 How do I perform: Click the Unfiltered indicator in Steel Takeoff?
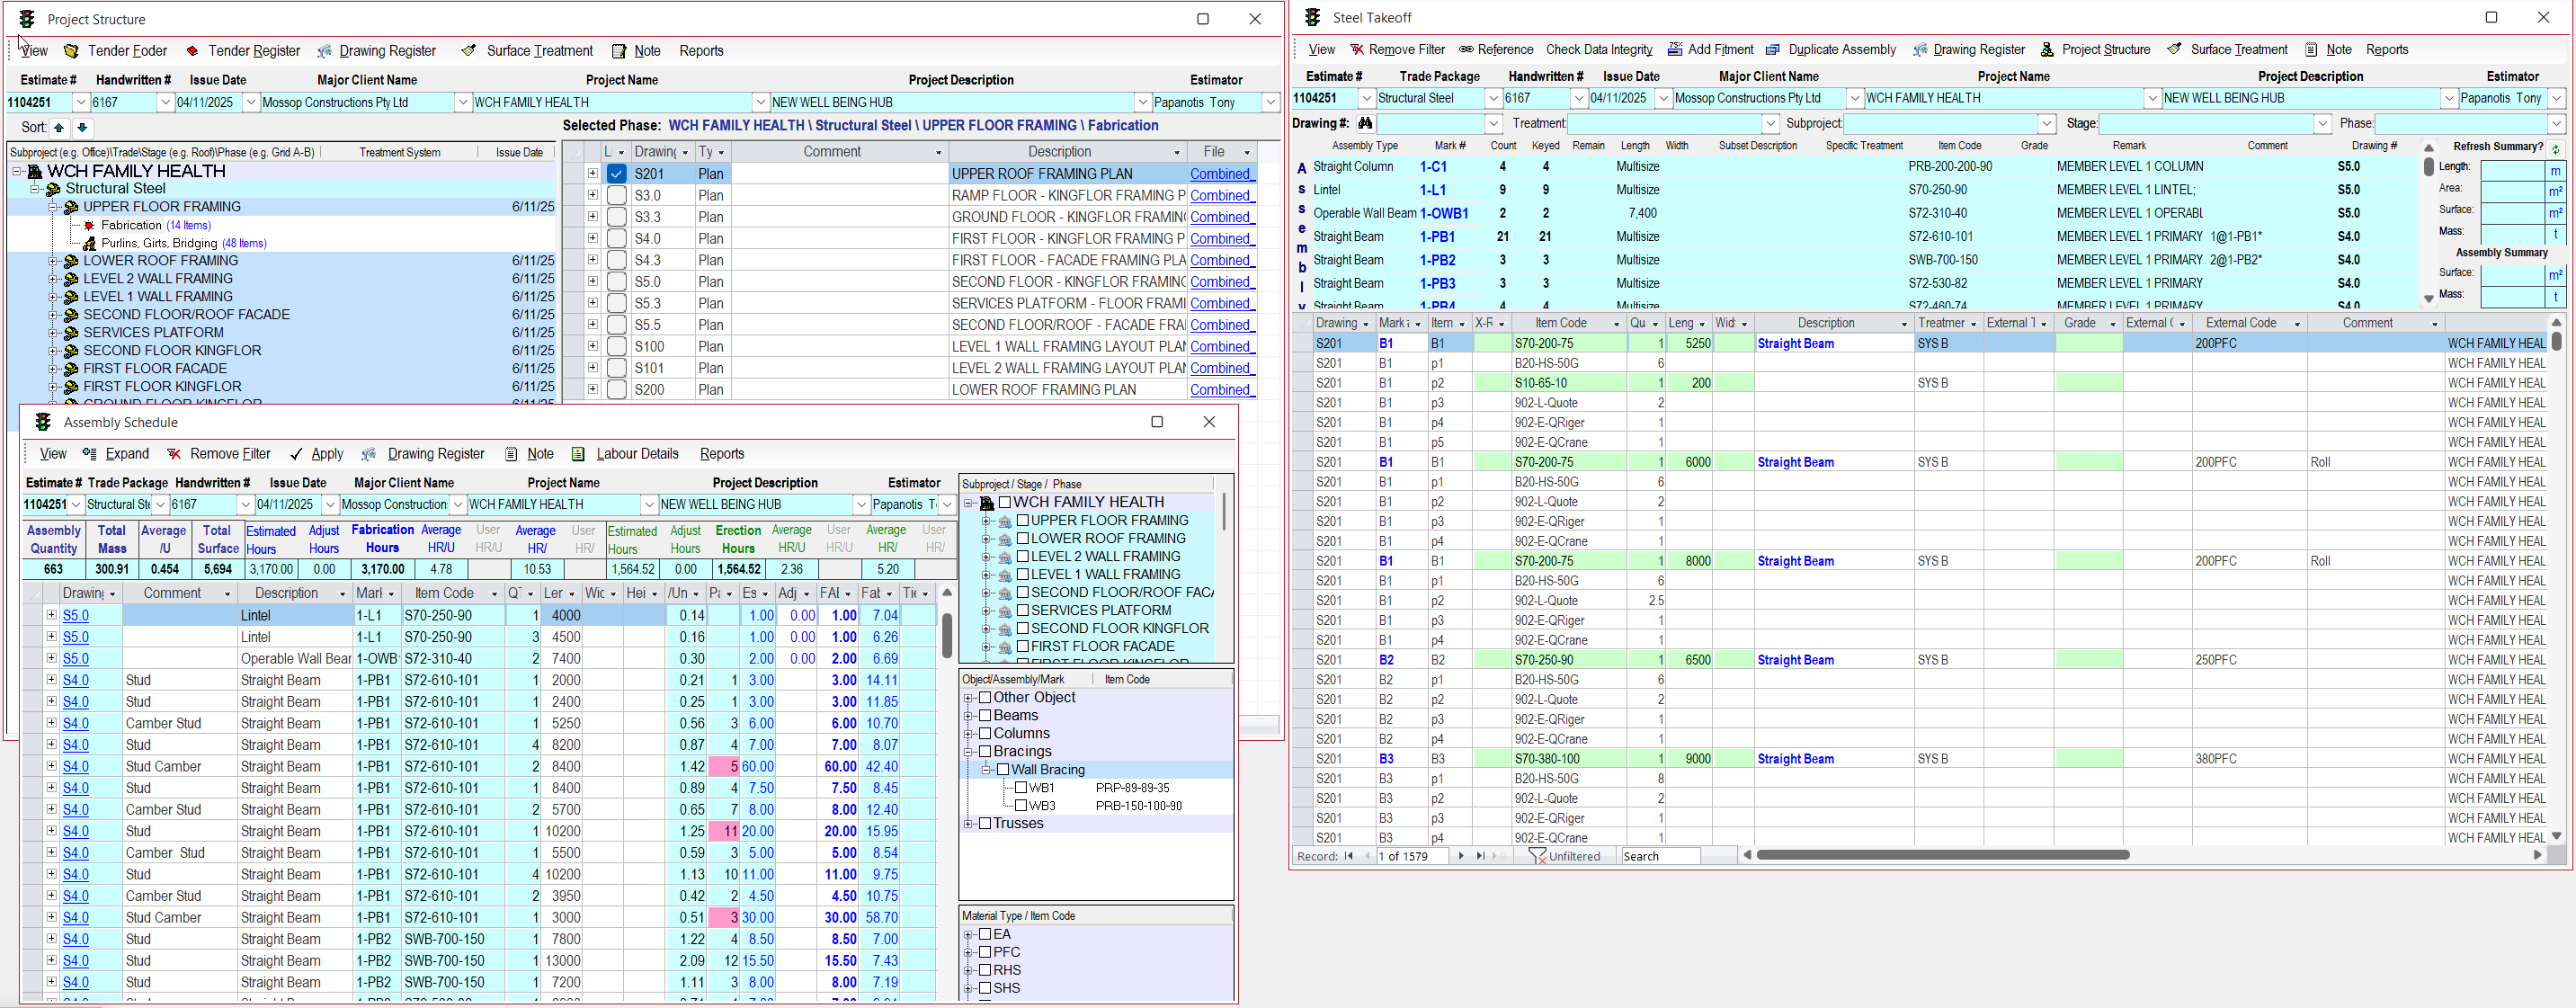[x=1565, y=856]
